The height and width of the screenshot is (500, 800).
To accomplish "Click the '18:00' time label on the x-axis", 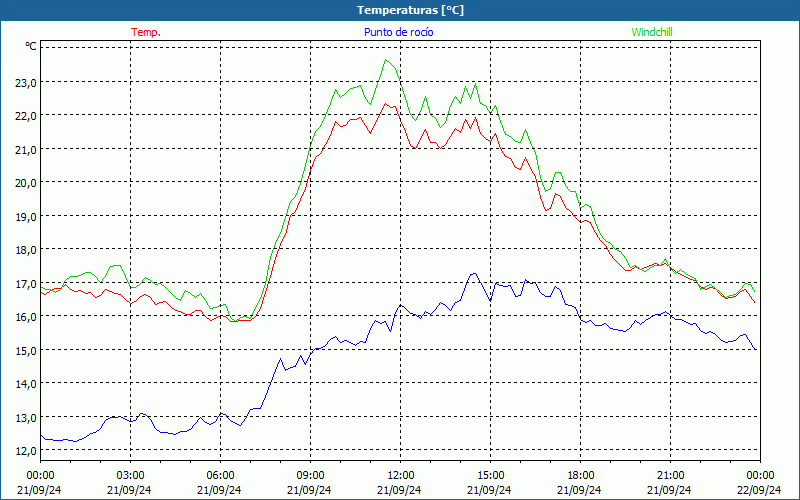I will pyautogui.click(x=580, y=476).
